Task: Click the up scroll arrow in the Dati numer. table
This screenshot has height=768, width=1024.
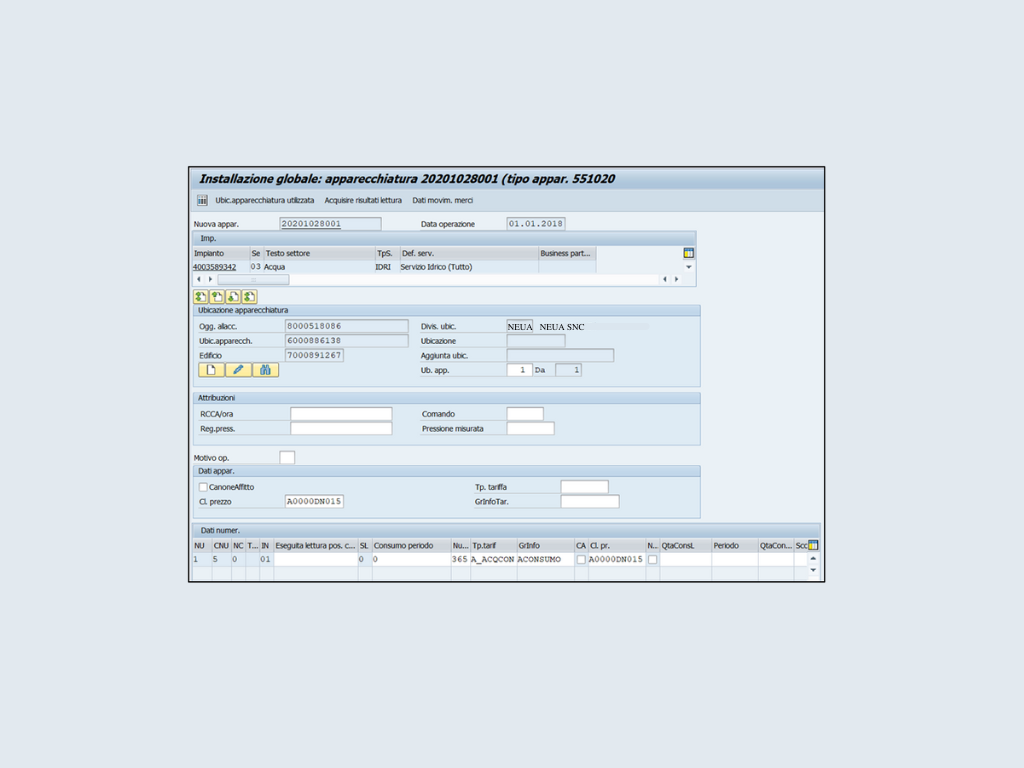Action: [813, 559]
